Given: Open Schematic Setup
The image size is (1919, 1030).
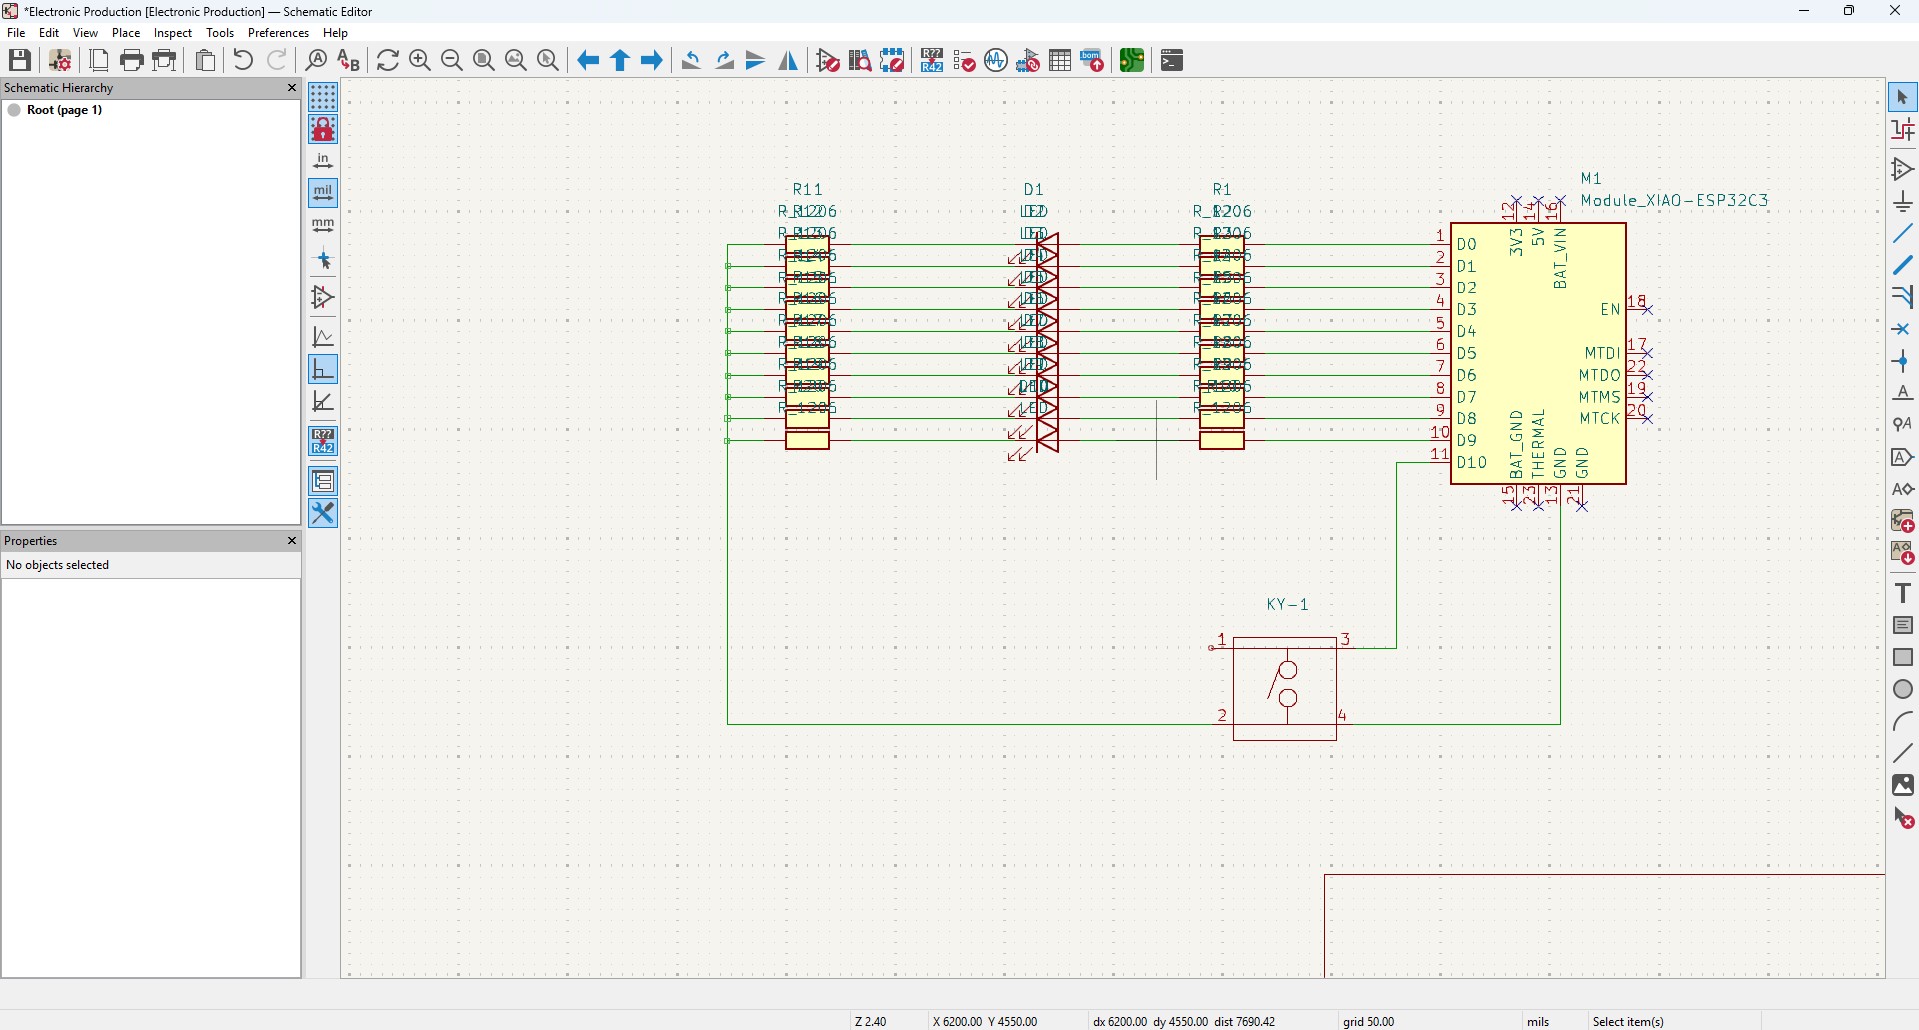Looking at the screenshot, I should (60, 60).
